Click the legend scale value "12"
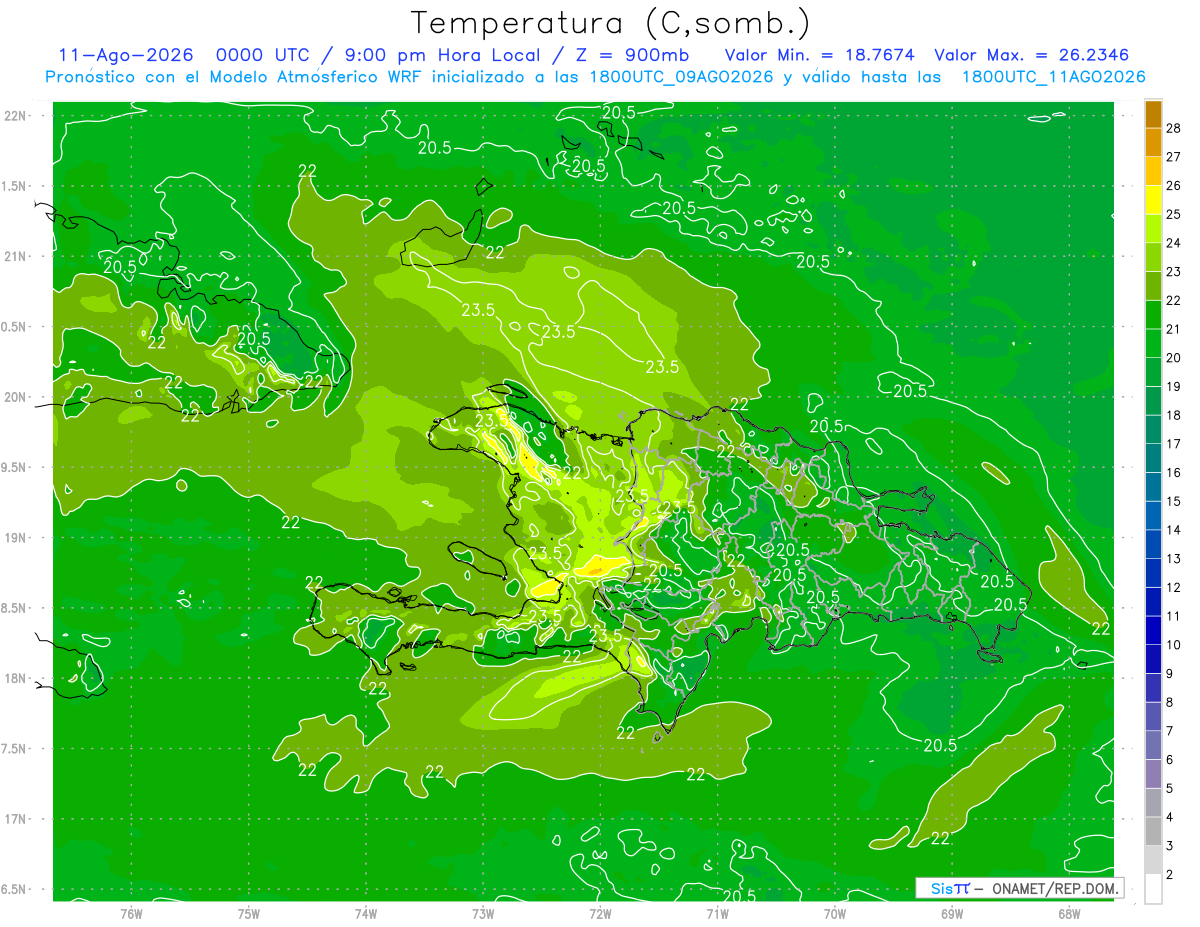 tap(1174, 587)
